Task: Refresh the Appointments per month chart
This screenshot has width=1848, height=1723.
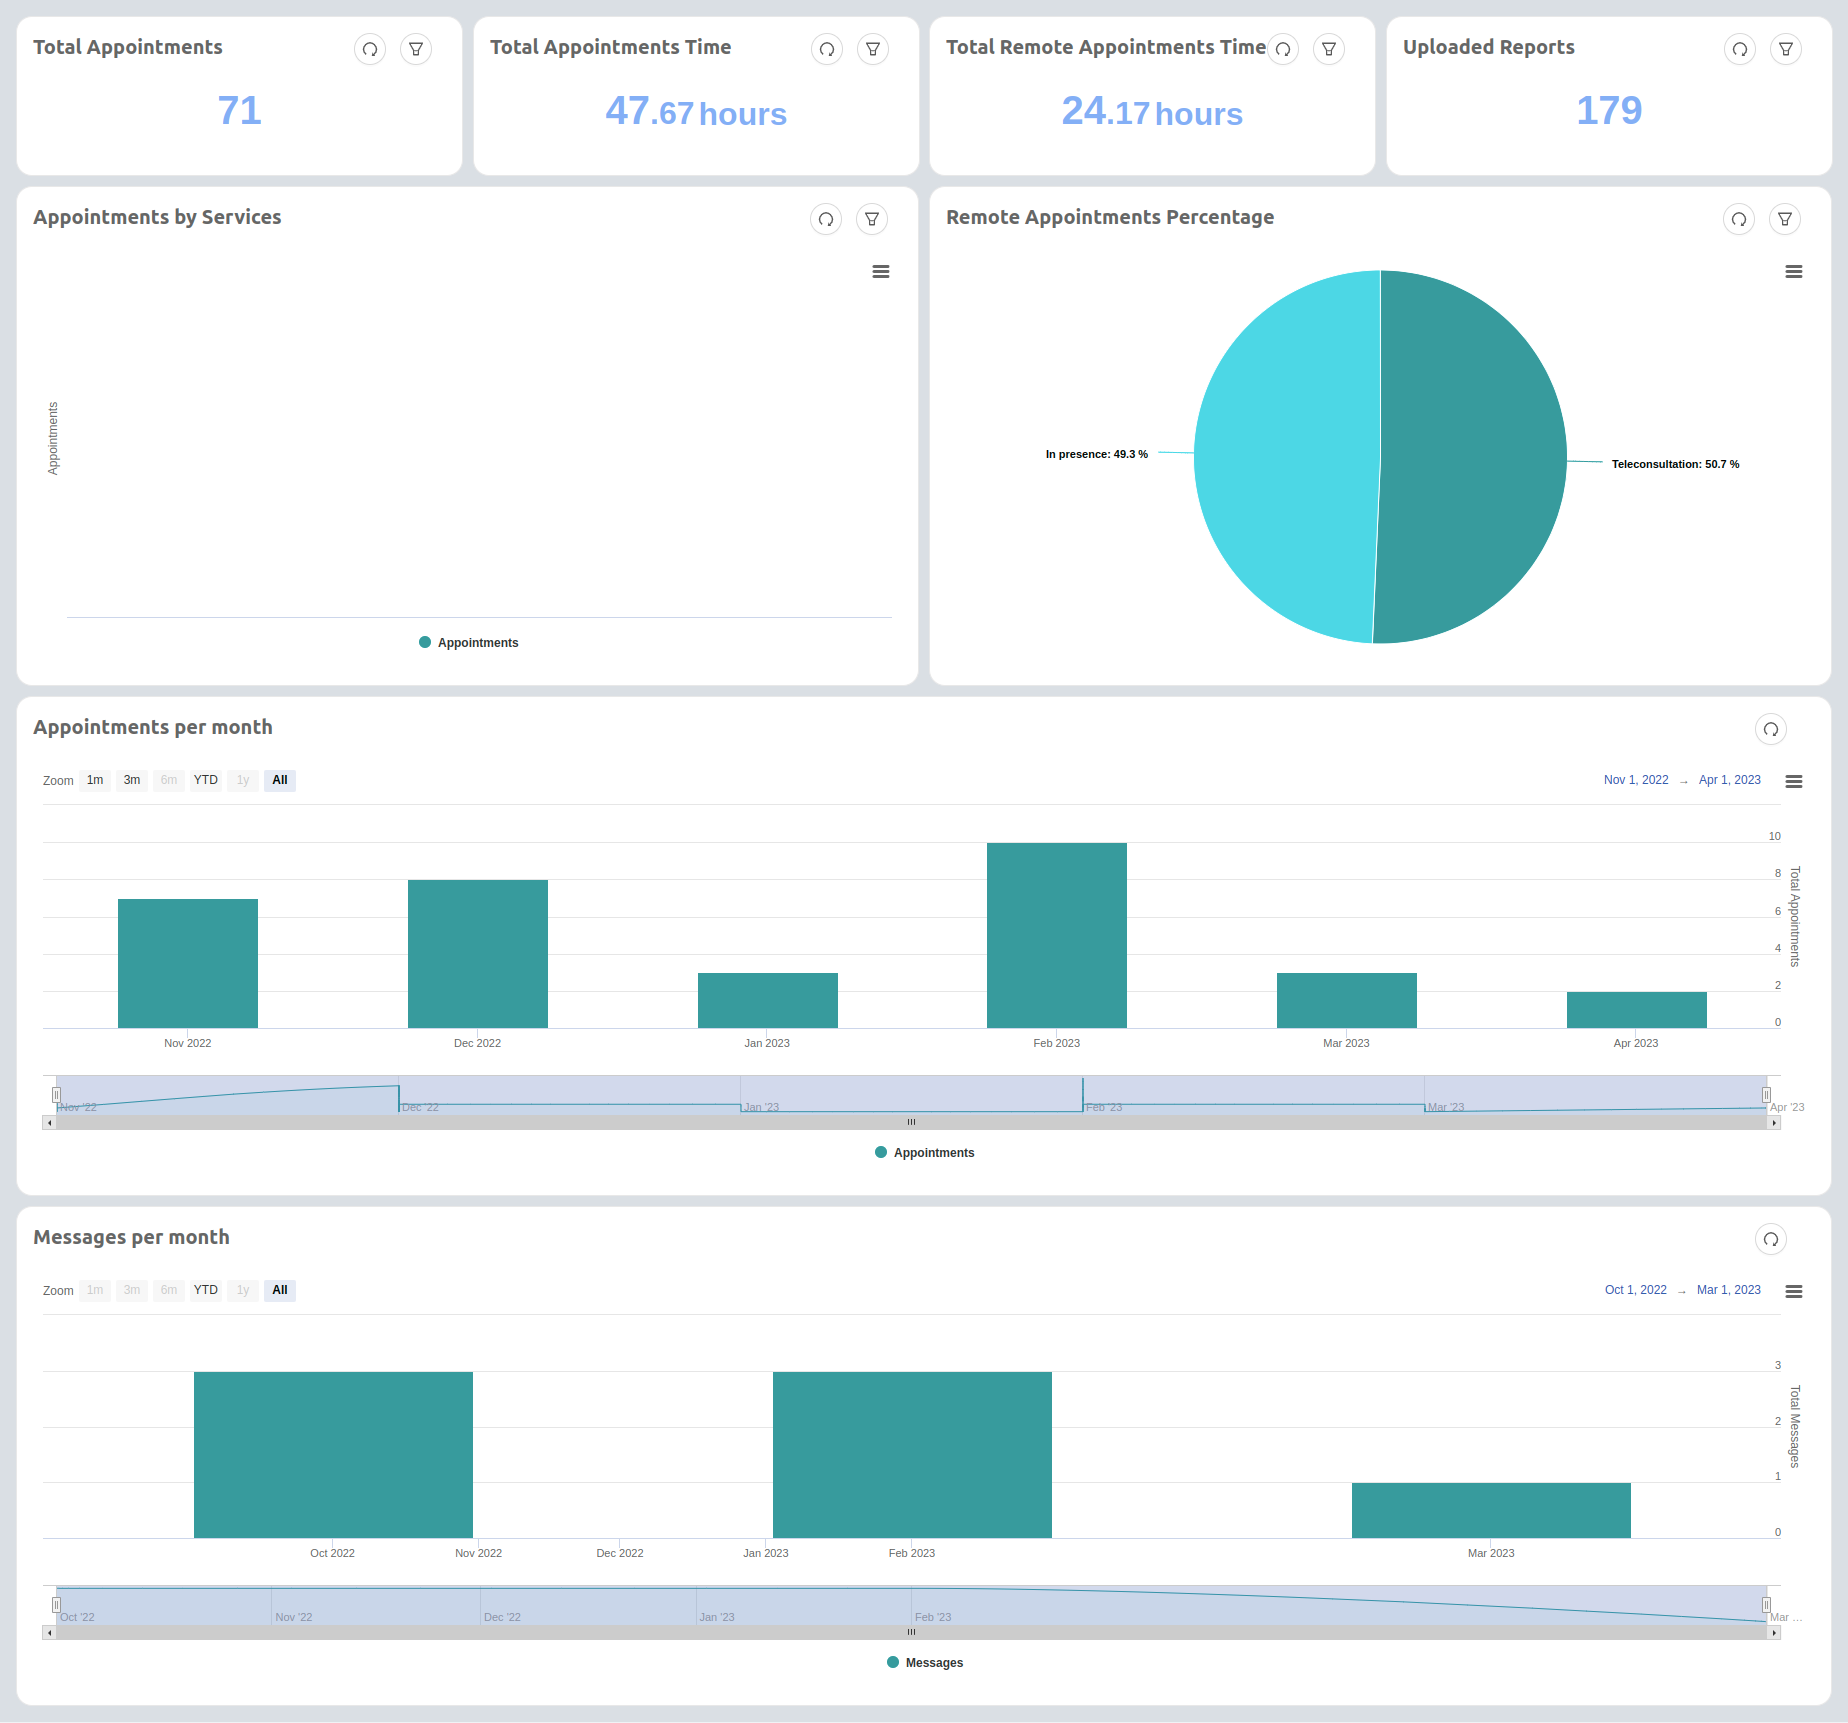Action: point(1771,730)
